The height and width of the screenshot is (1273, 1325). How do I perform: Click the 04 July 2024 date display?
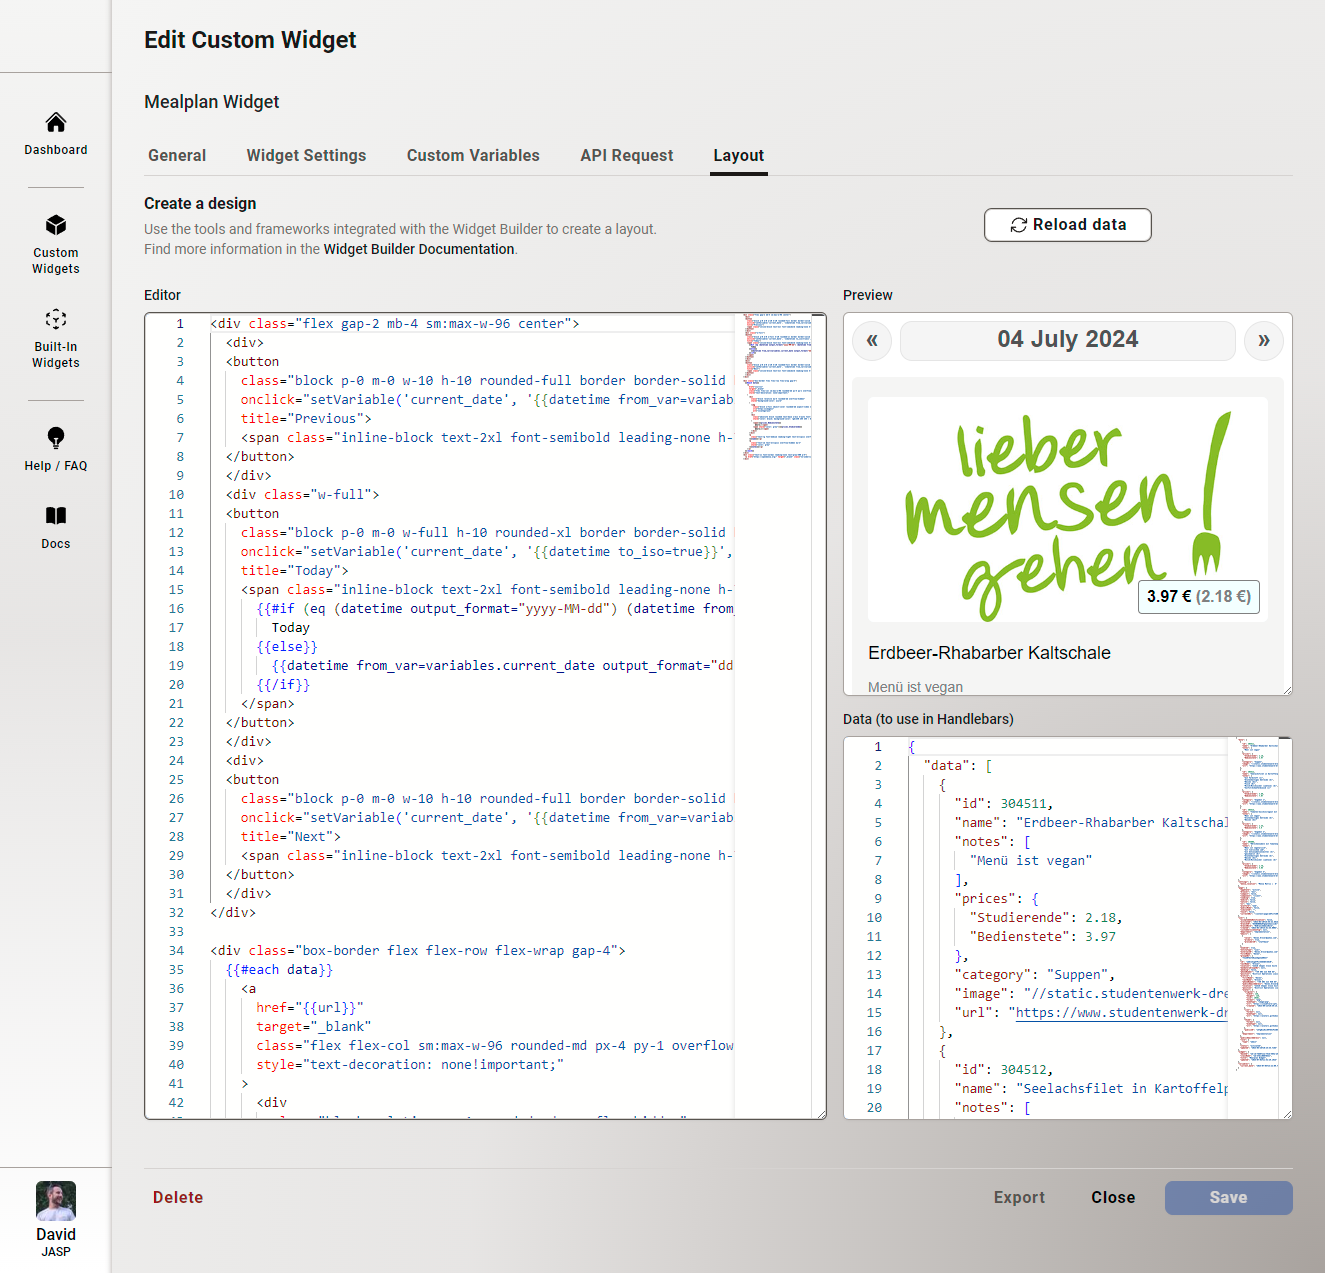click(1067, 340)
